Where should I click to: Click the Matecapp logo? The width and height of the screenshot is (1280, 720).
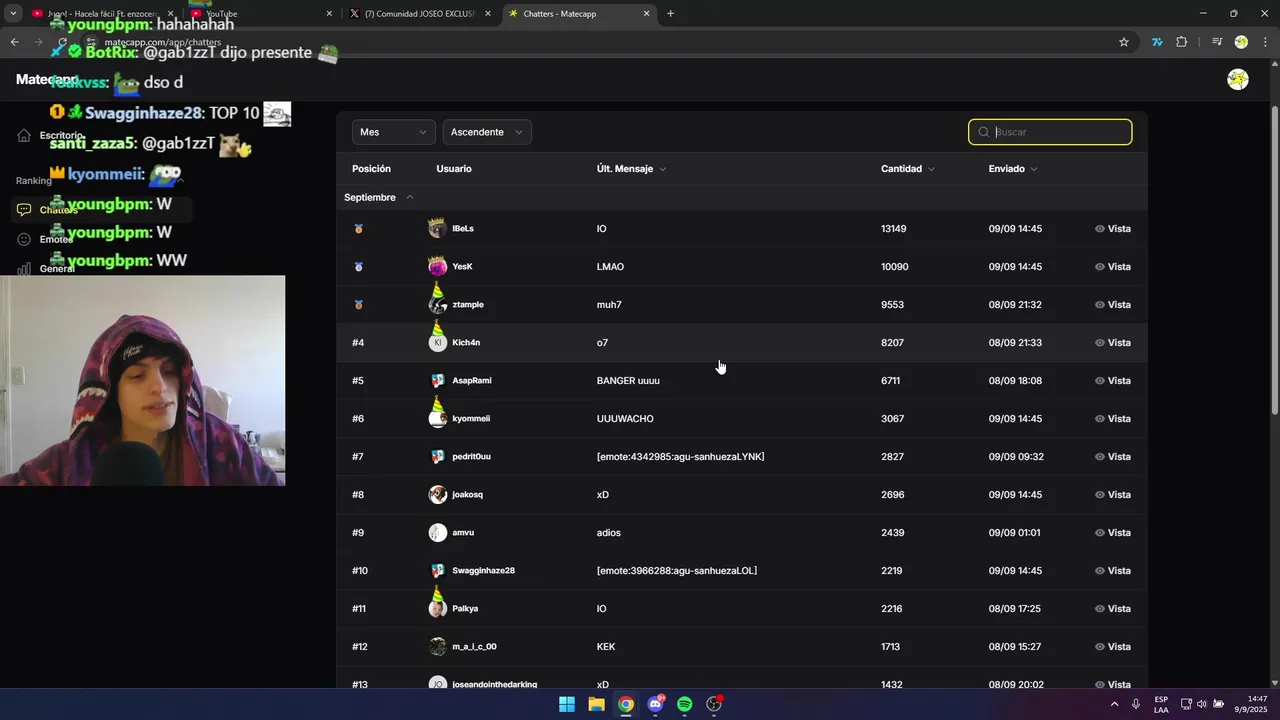click(x=47, y=80)
